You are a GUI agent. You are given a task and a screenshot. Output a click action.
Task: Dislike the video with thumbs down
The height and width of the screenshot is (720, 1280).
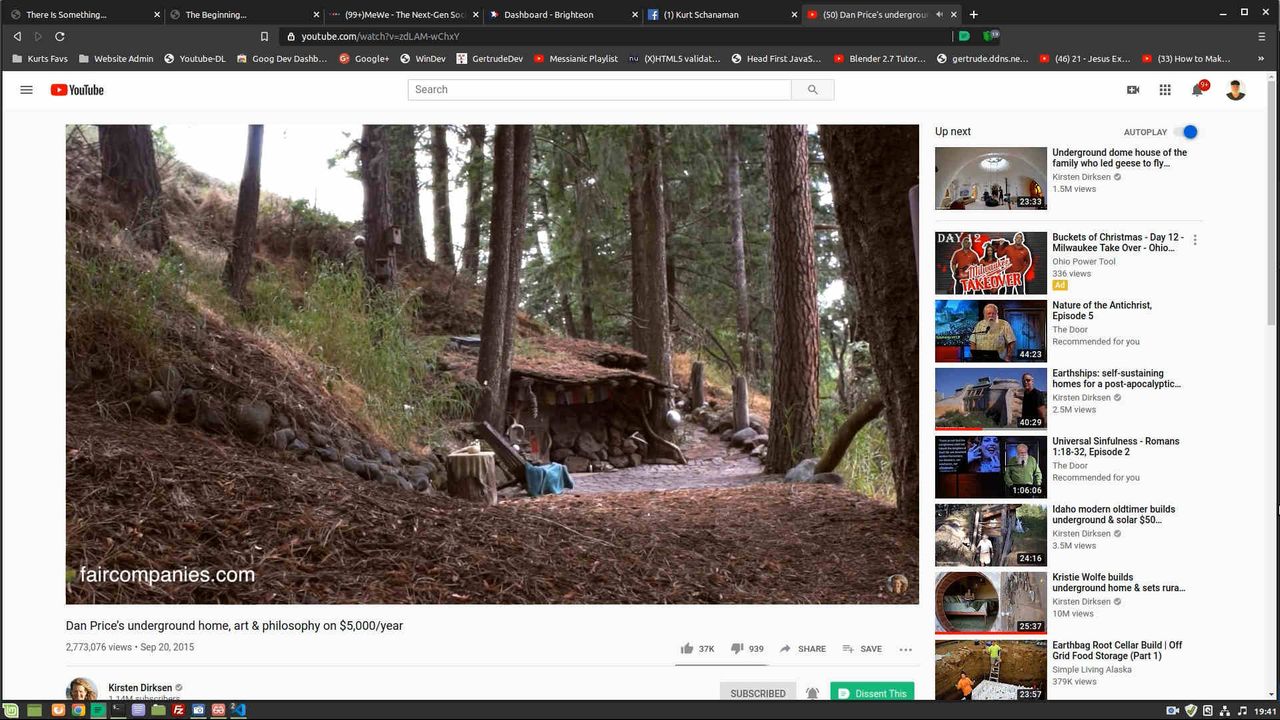737,649
